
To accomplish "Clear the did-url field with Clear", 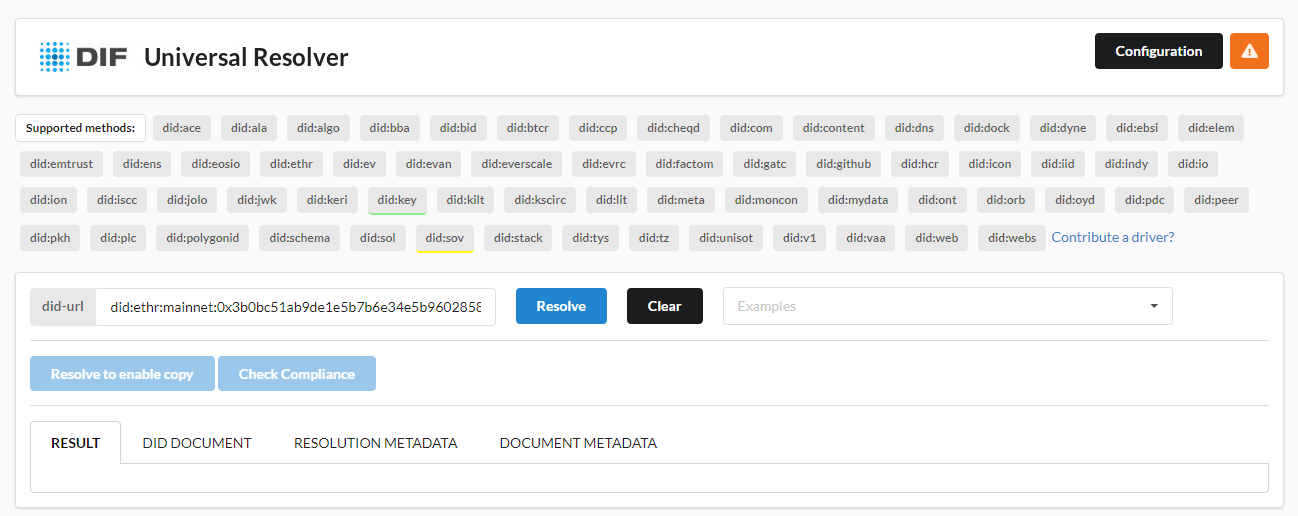I will click(x=664, y=306).
